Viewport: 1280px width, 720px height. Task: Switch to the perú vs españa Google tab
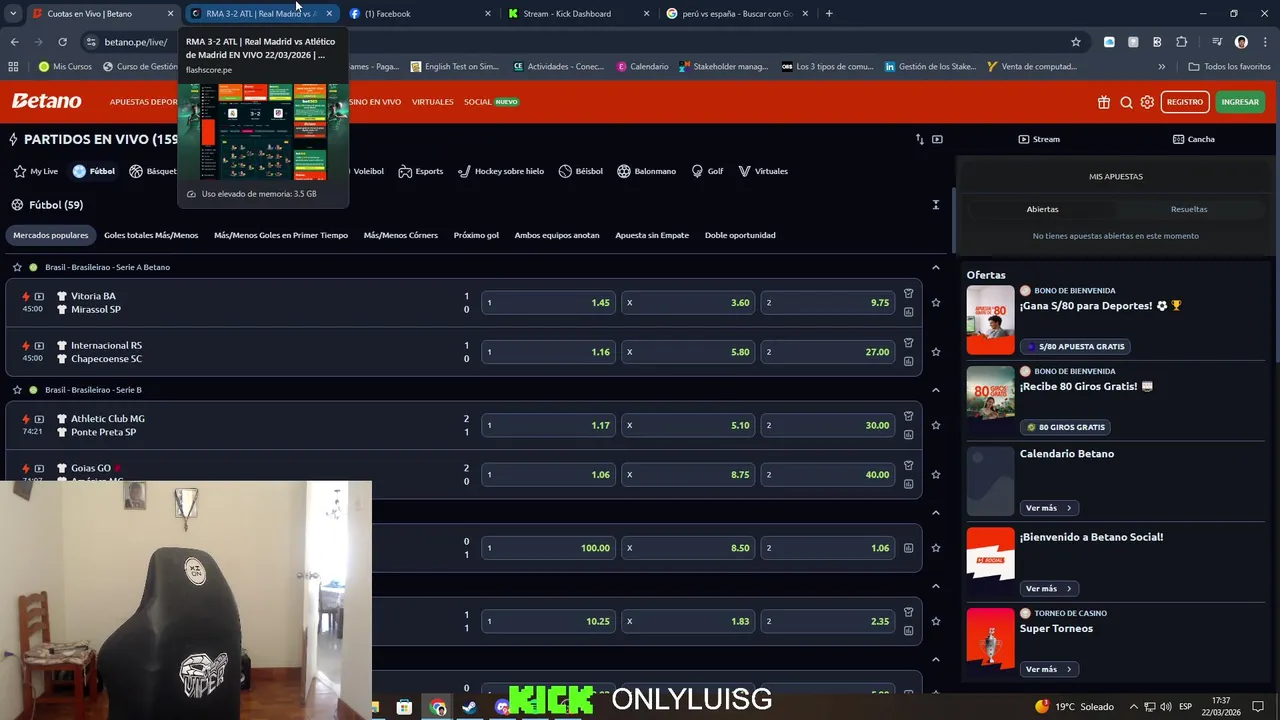[x=738, y=14]
